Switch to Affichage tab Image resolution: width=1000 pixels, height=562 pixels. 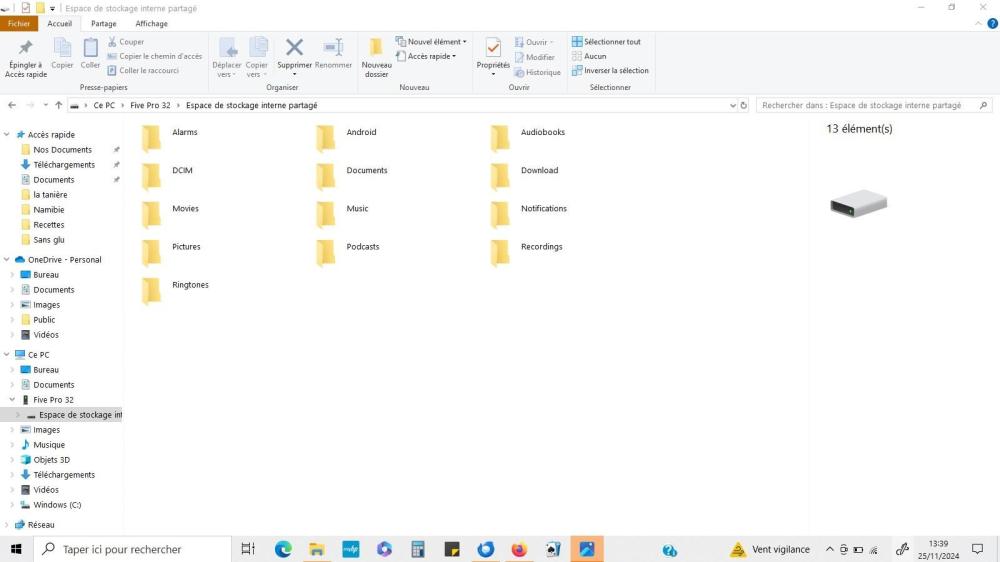[151, 24]
